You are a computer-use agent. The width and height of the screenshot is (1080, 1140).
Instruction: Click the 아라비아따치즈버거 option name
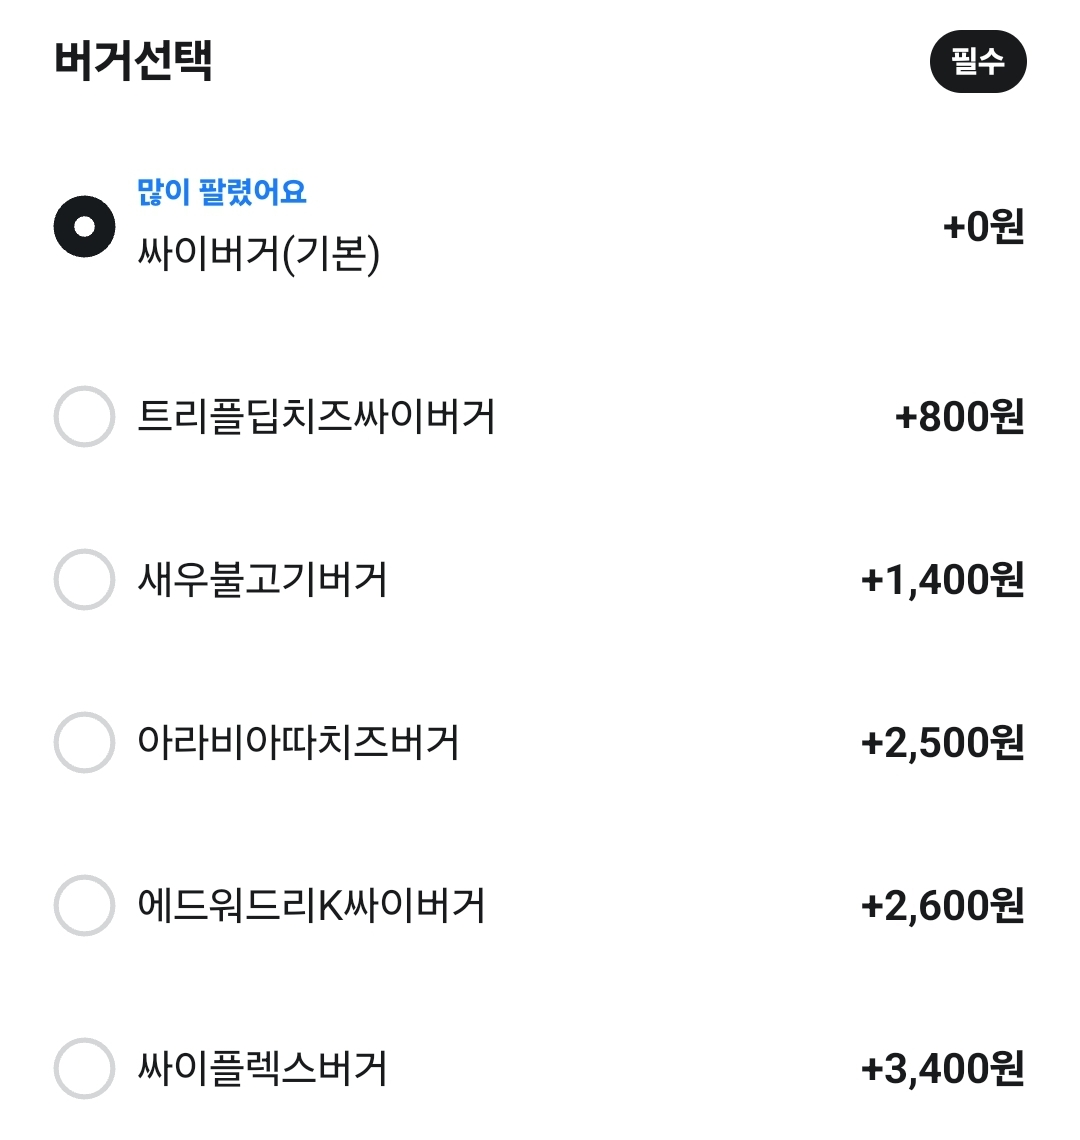tap(298, 743)
